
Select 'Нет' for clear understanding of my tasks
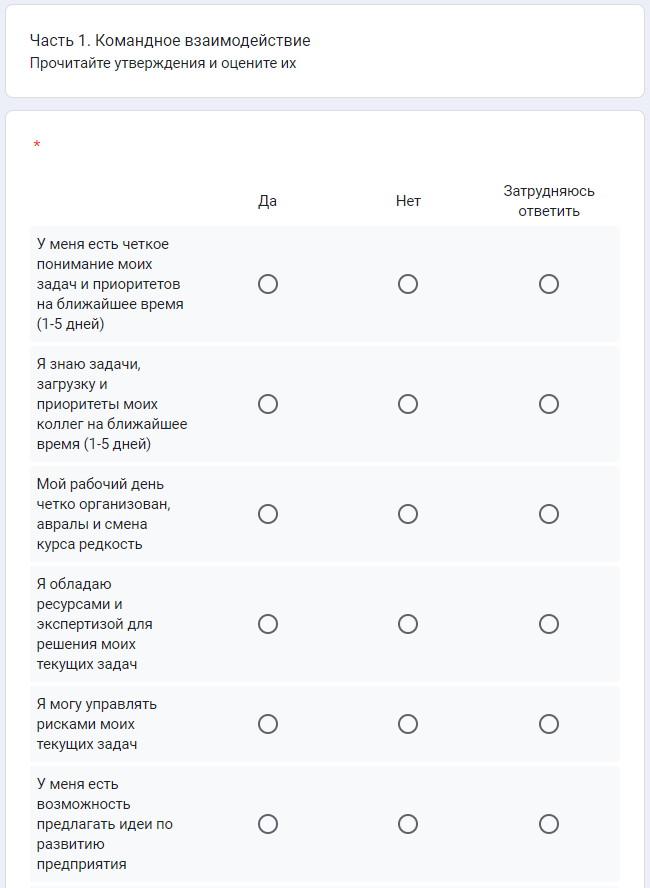tap(408, 284)
